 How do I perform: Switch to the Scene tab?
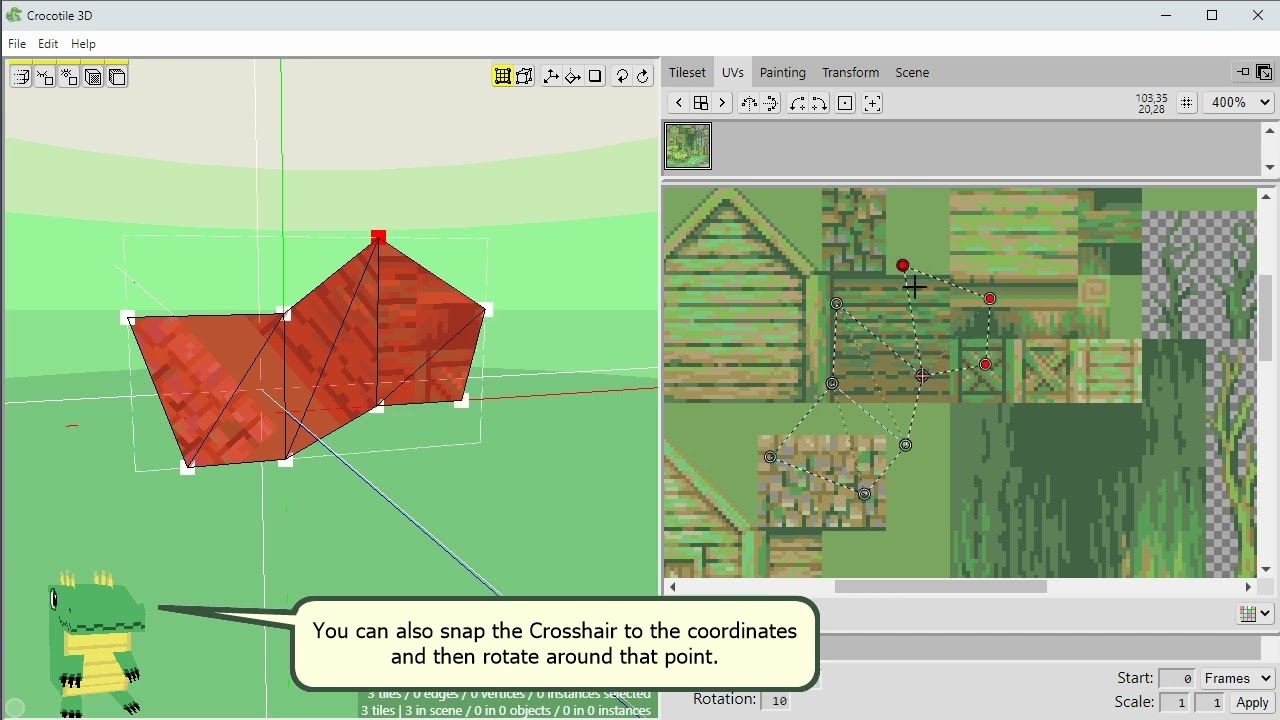912,72
